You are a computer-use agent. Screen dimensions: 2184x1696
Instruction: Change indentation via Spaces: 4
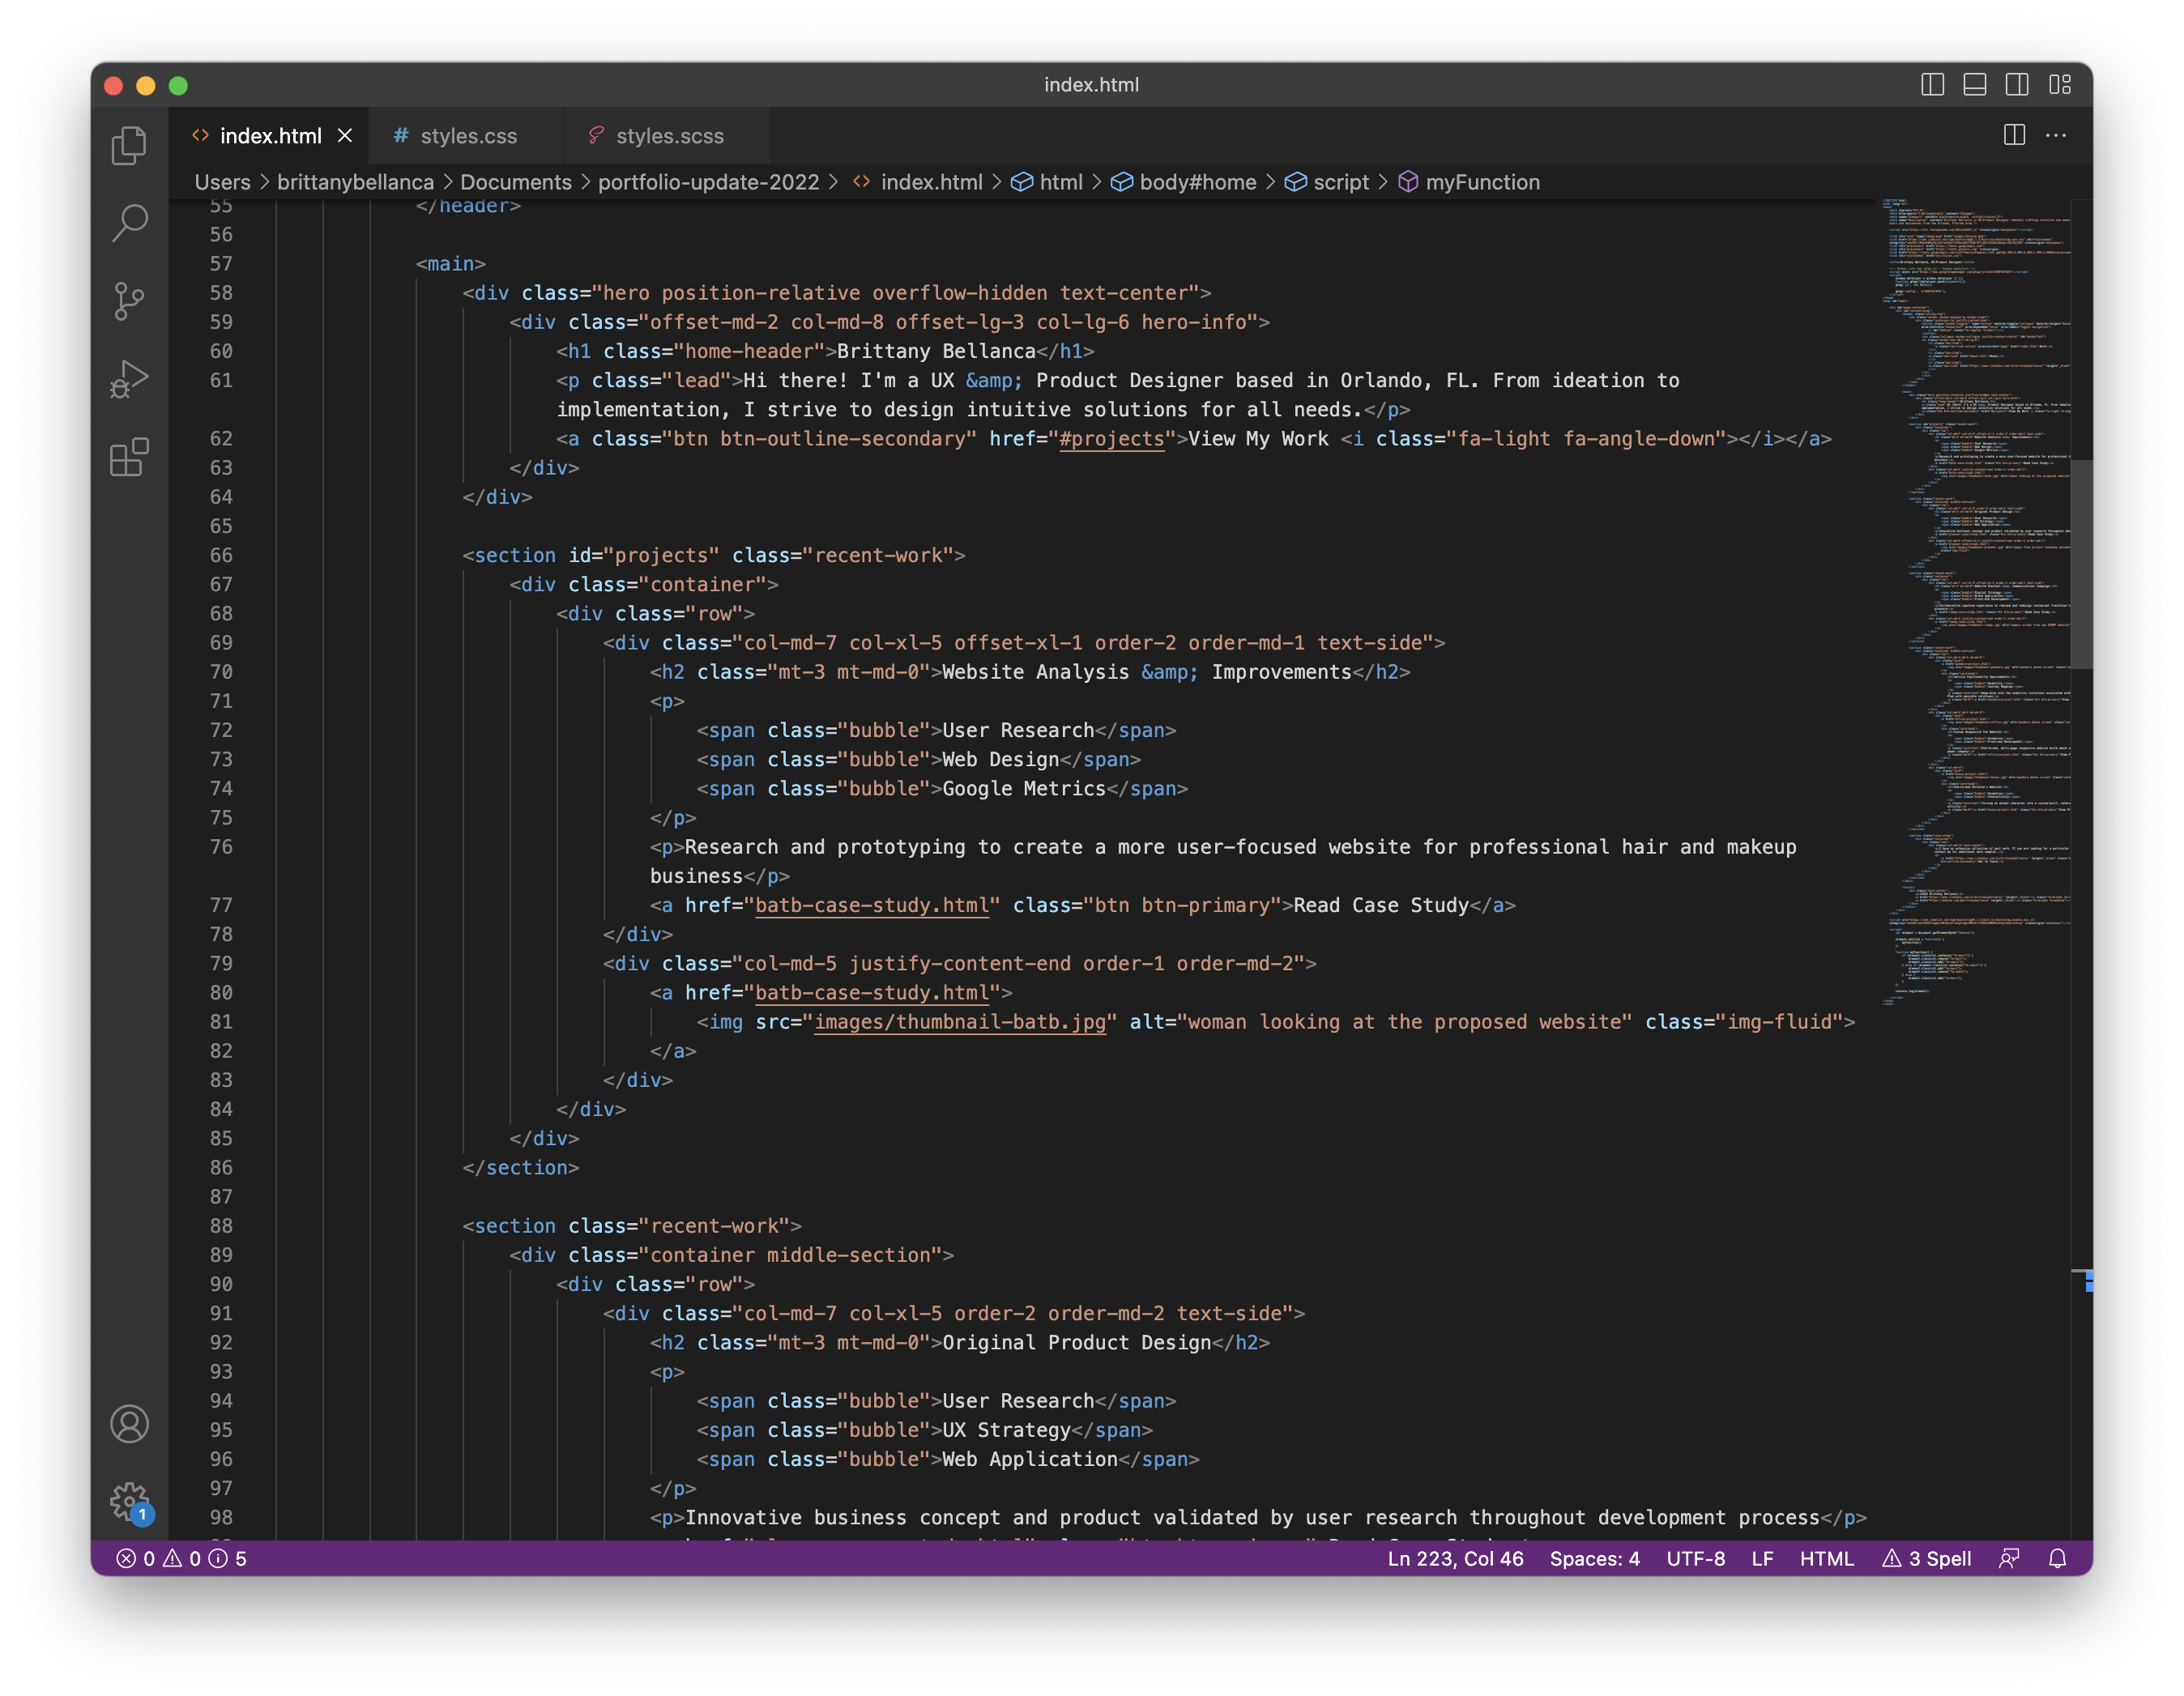[1594, 1558]
